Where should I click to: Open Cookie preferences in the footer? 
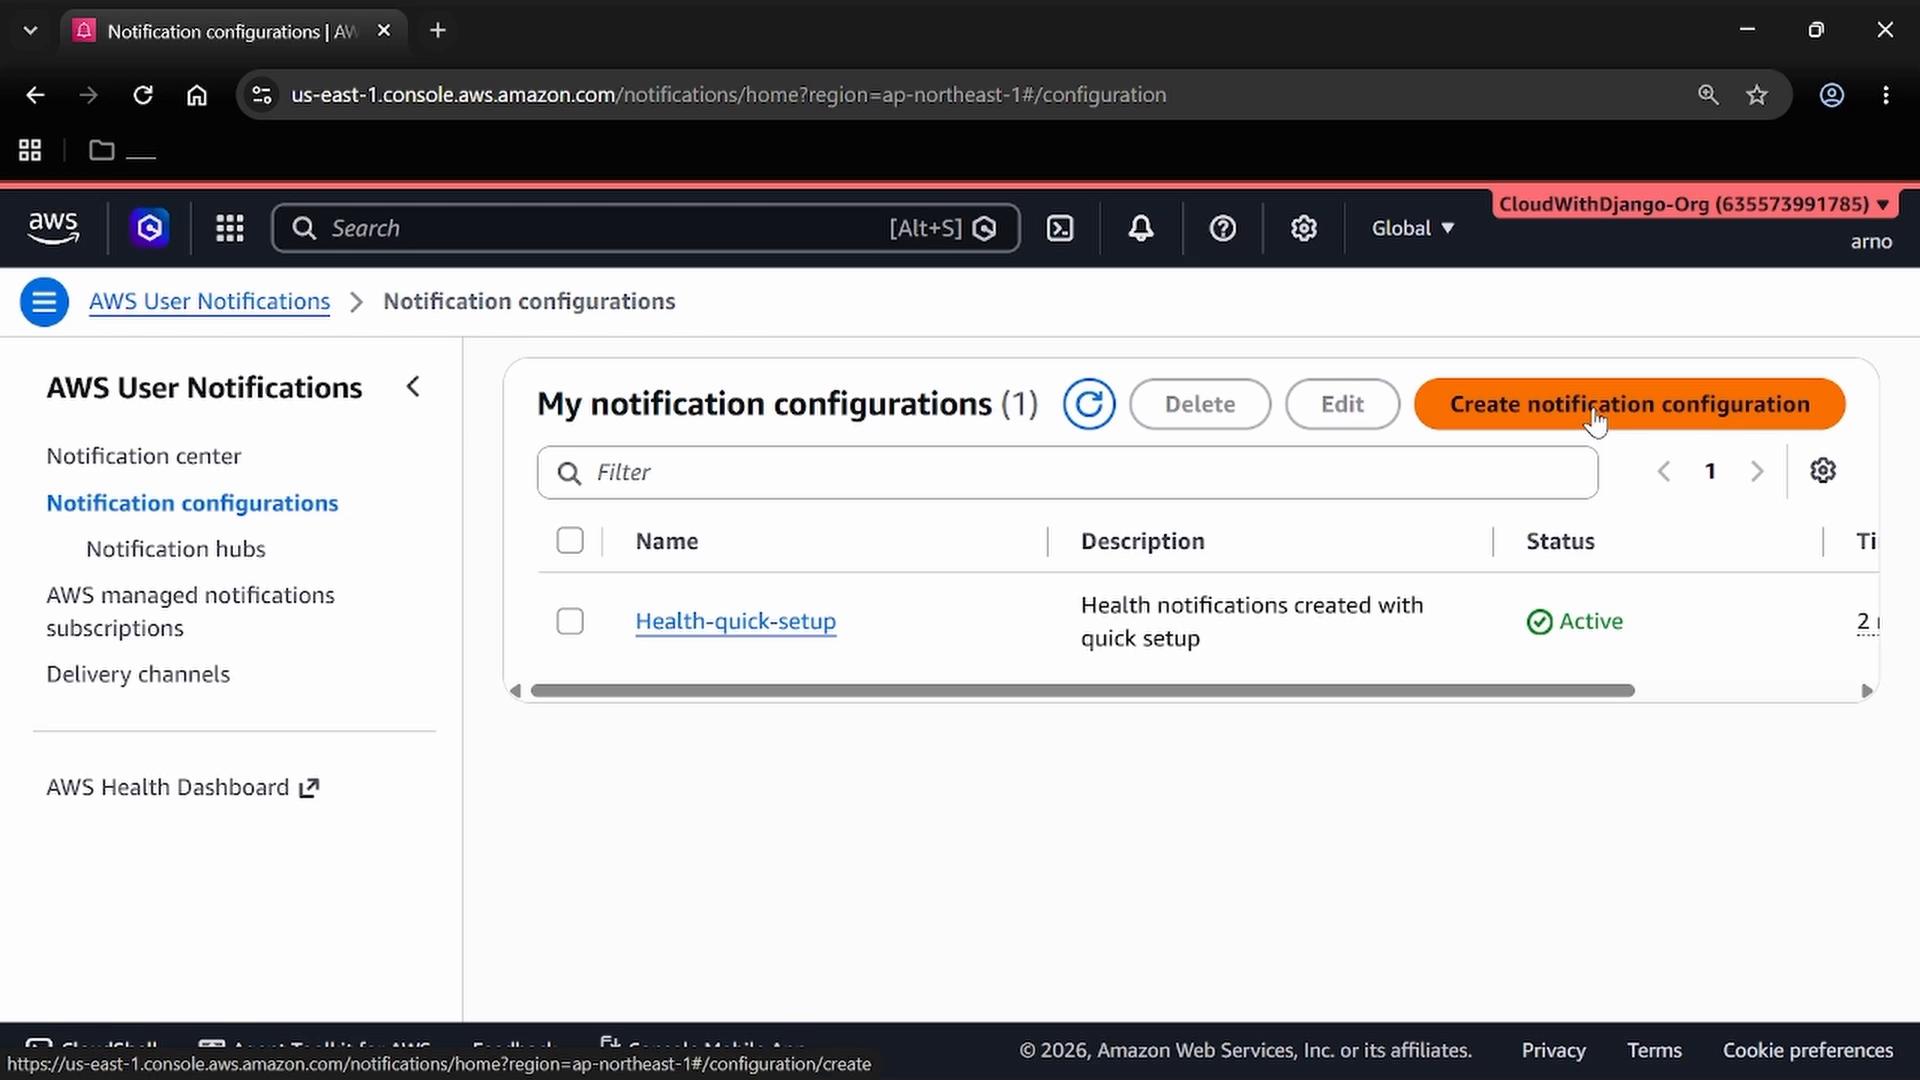(1807, 1050)
